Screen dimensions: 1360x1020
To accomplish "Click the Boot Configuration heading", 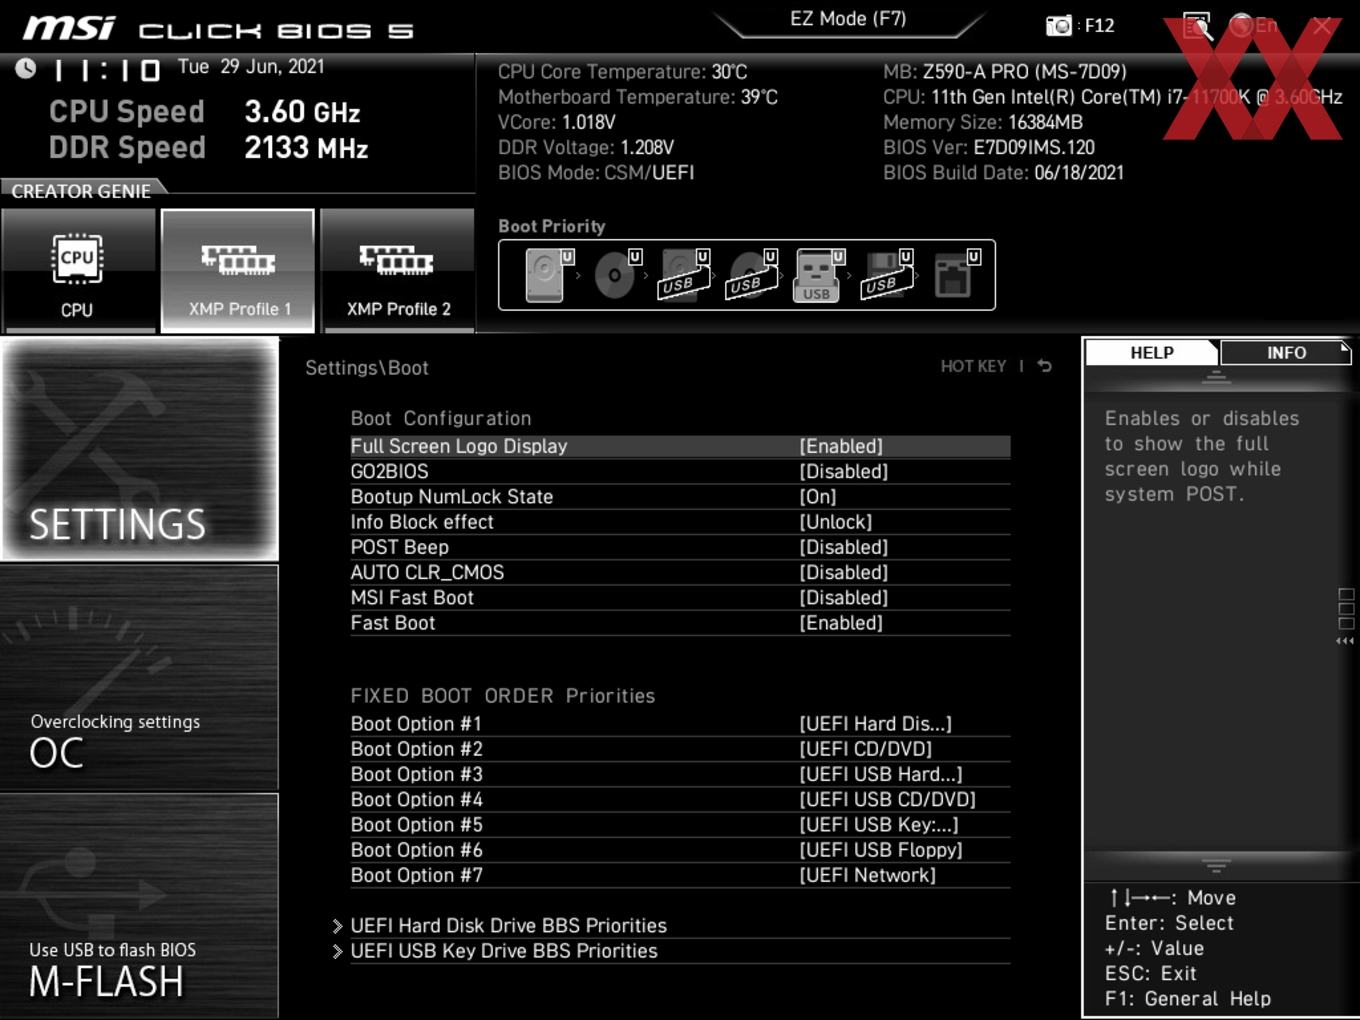I will click(x=441, y=418).
